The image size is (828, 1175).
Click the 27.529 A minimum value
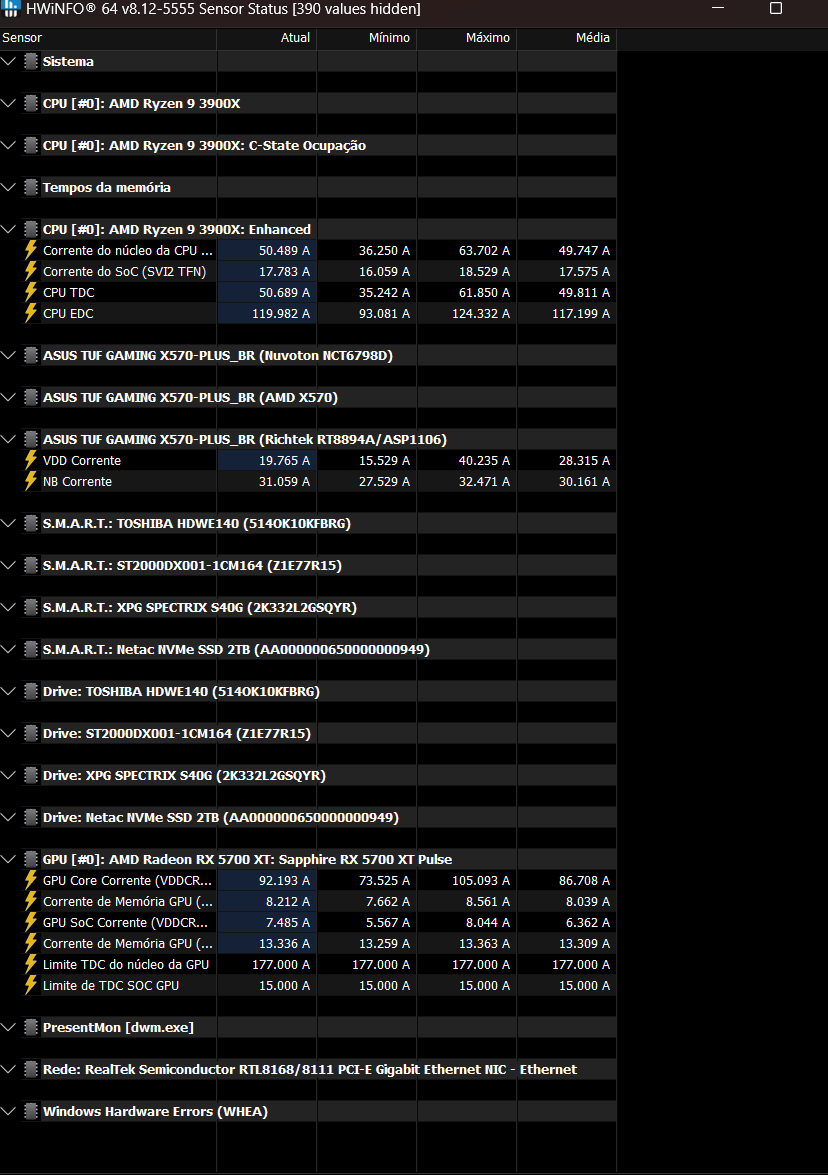[x=384, y=481]
